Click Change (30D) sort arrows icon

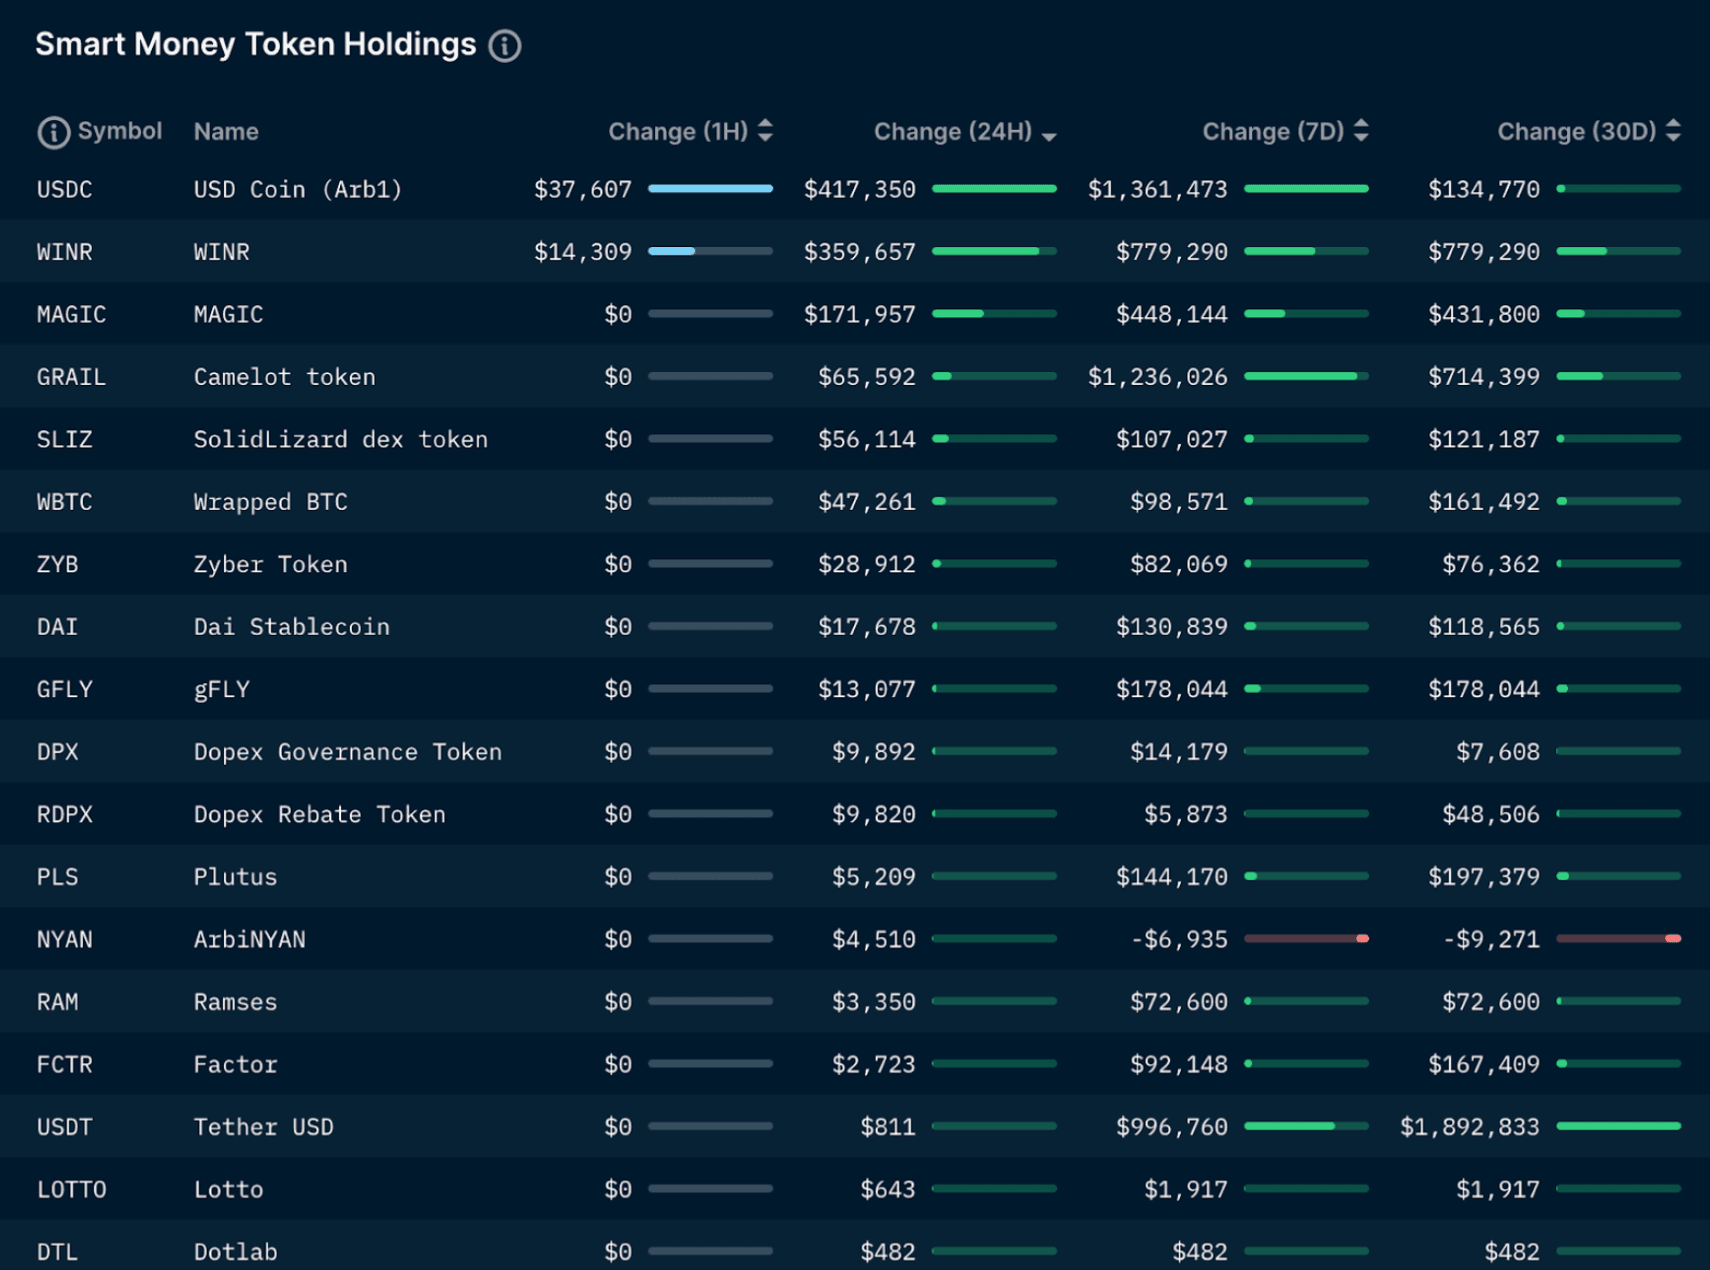pos(1673,131)
